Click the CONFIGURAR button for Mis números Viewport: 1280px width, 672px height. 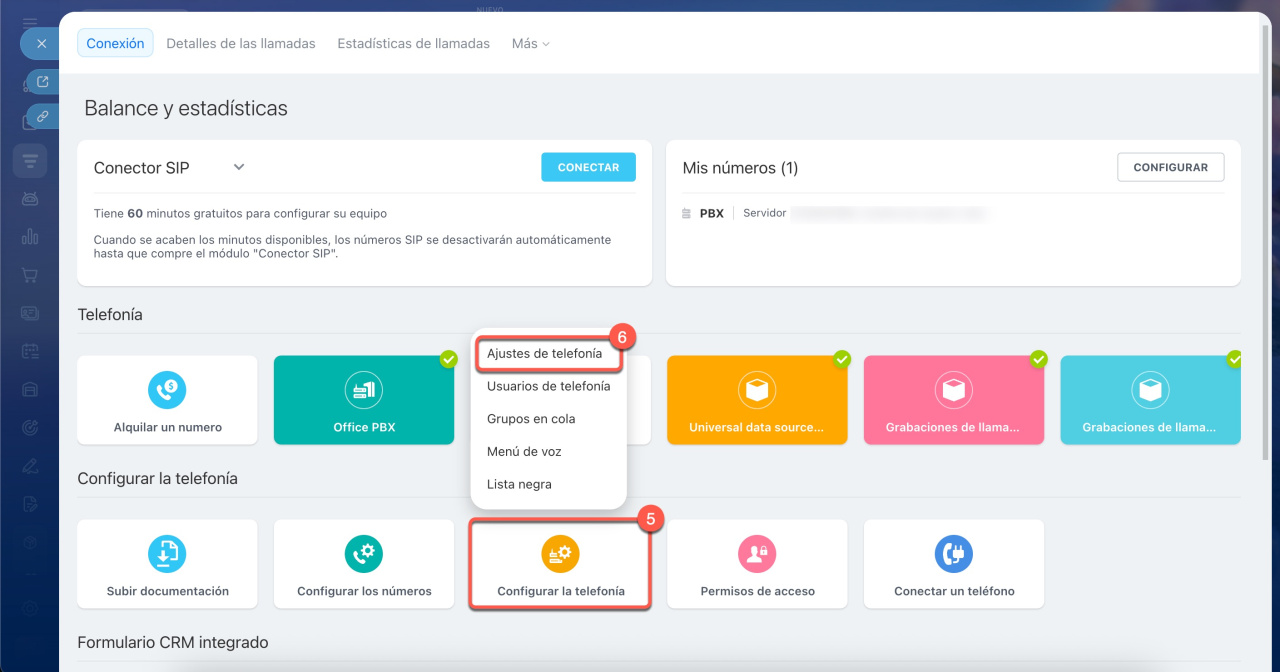(1170, 168)
